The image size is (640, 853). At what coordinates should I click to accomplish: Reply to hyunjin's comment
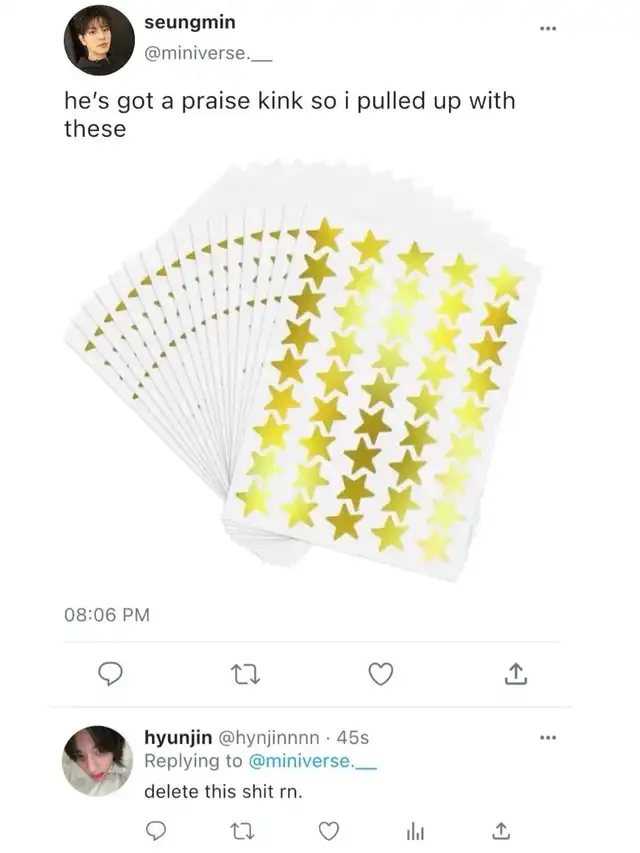pos(155,830)
